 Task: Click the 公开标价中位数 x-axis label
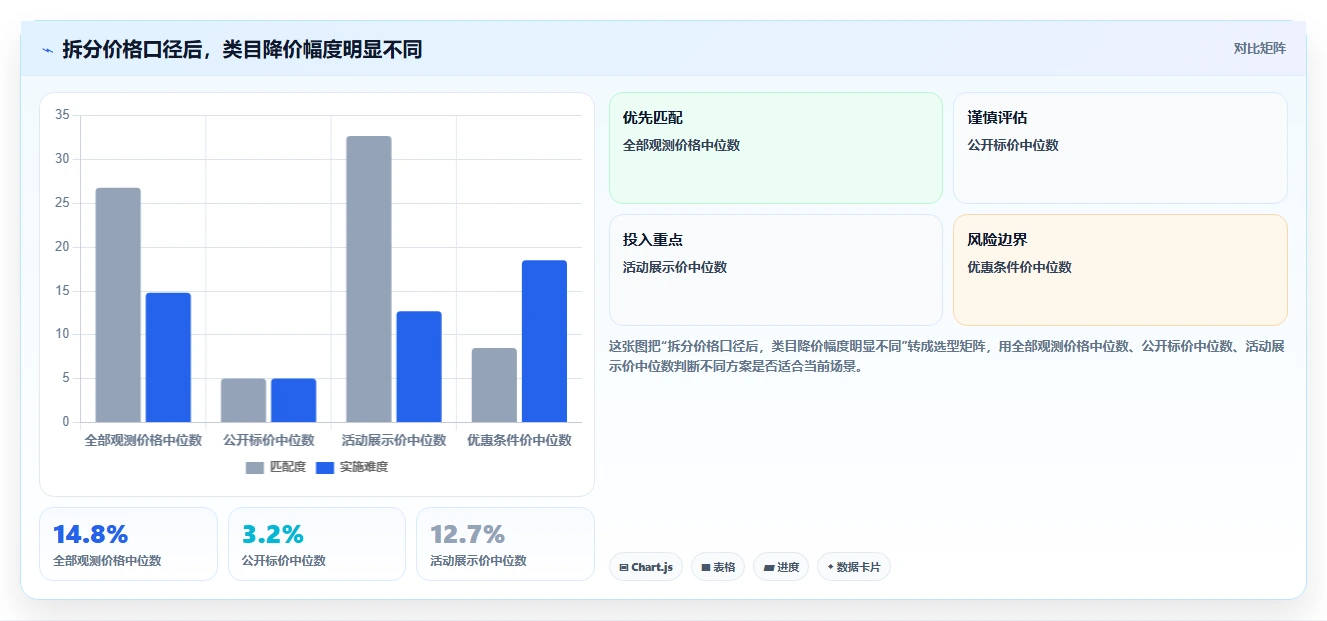tap(269, 440)
